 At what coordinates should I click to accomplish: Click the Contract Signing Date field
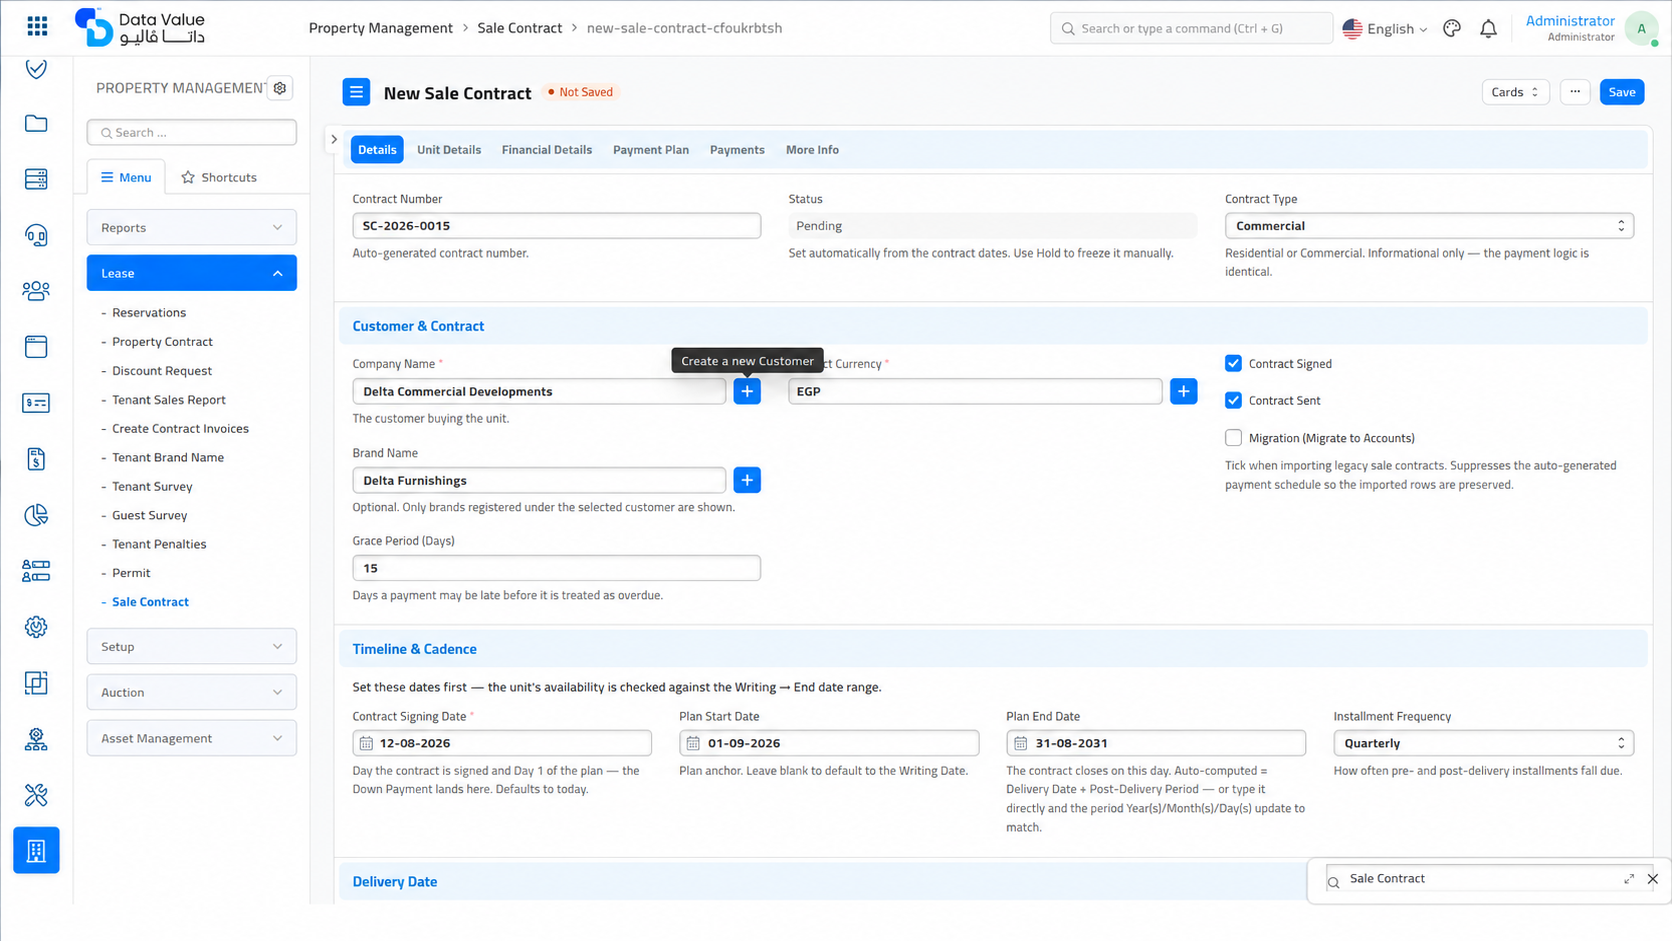[x=502, y=743]
